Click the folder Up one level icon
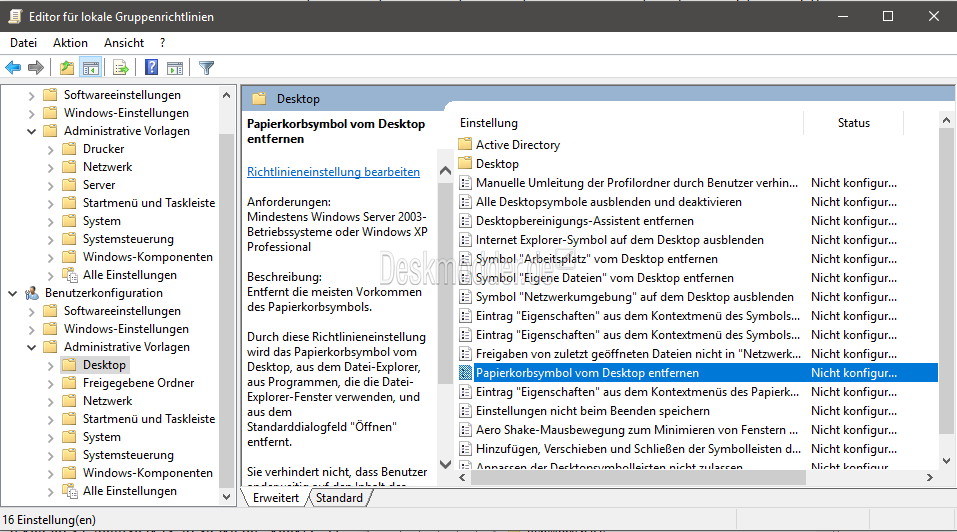Screen dimensions: 957x532 click(67, 68)
